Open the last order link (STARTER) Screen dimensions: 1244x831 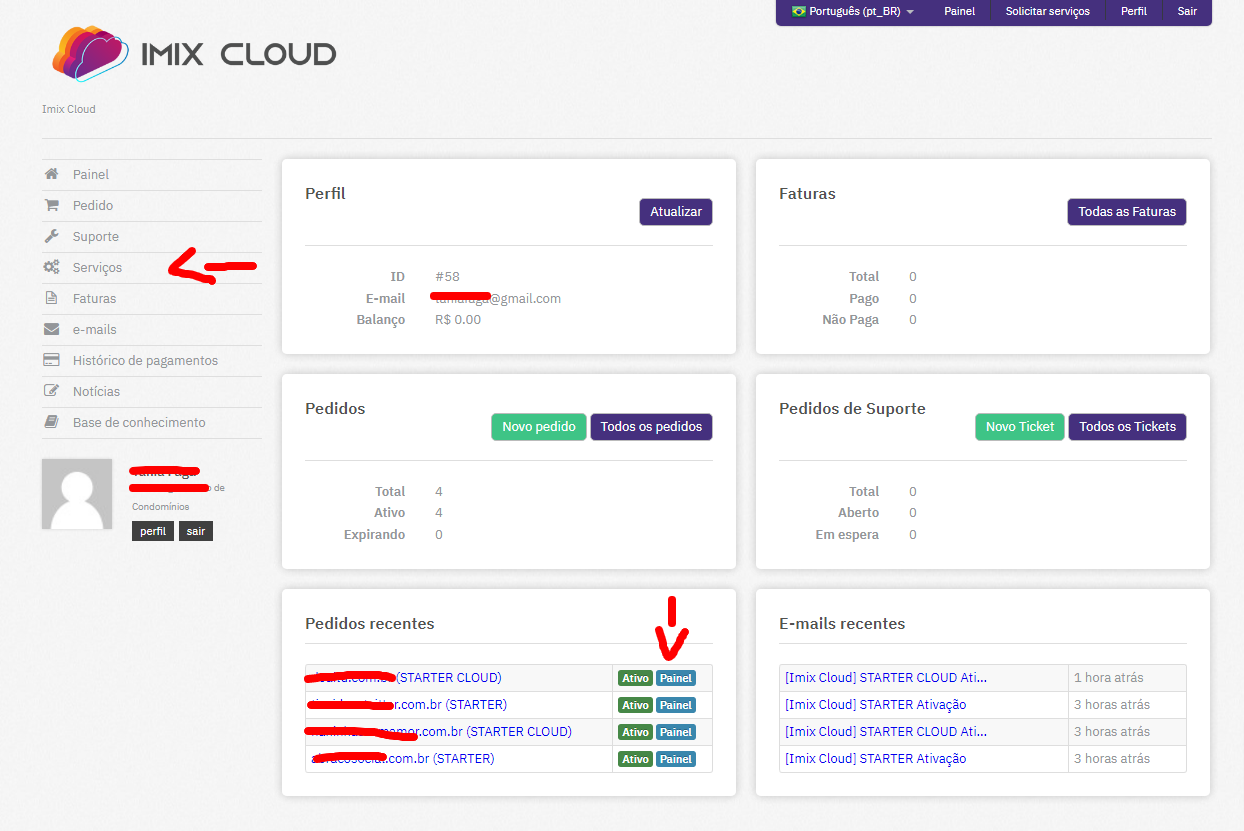[x=402, y=759]
